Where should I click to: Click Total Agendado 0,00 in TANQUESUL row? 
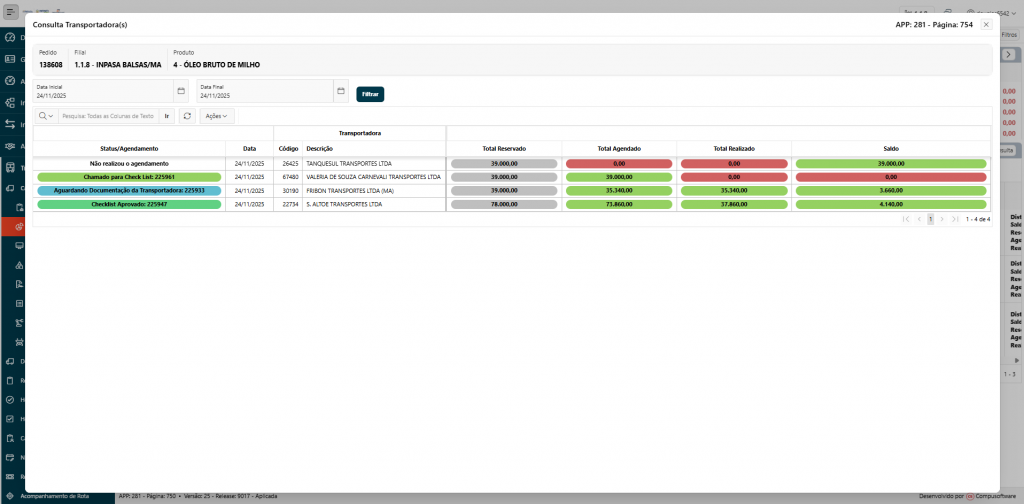(619, 163)
